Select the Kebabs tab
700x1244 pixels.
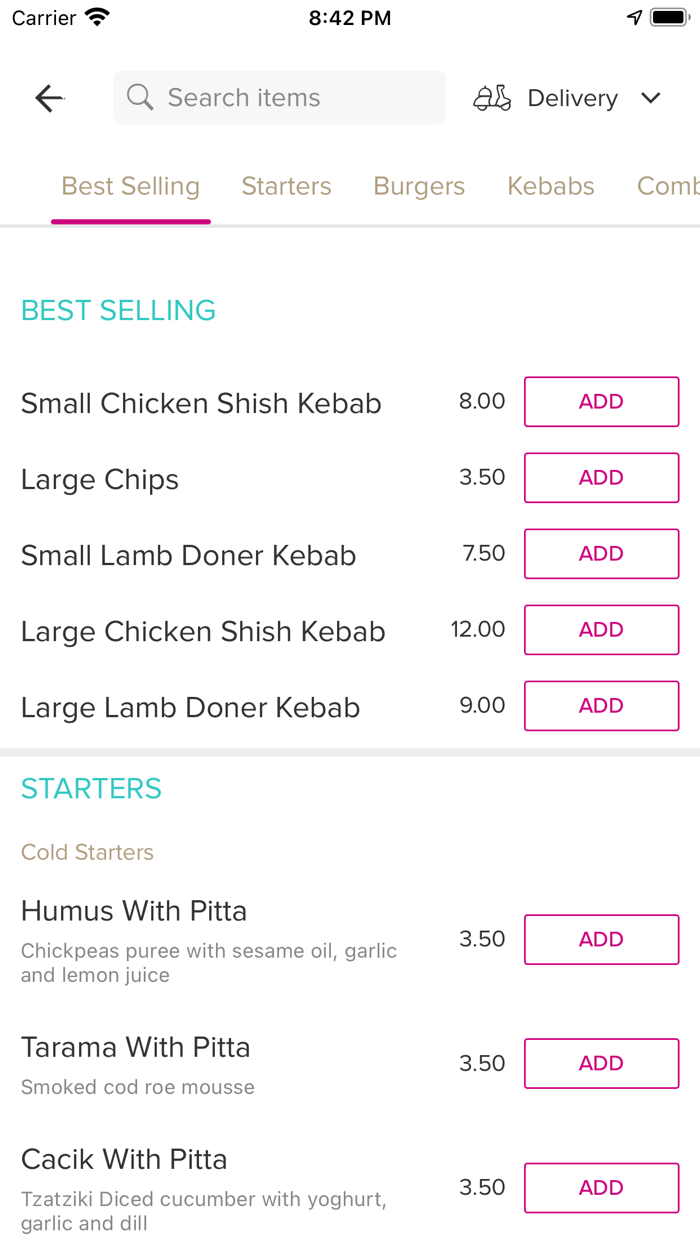[550, 186]
